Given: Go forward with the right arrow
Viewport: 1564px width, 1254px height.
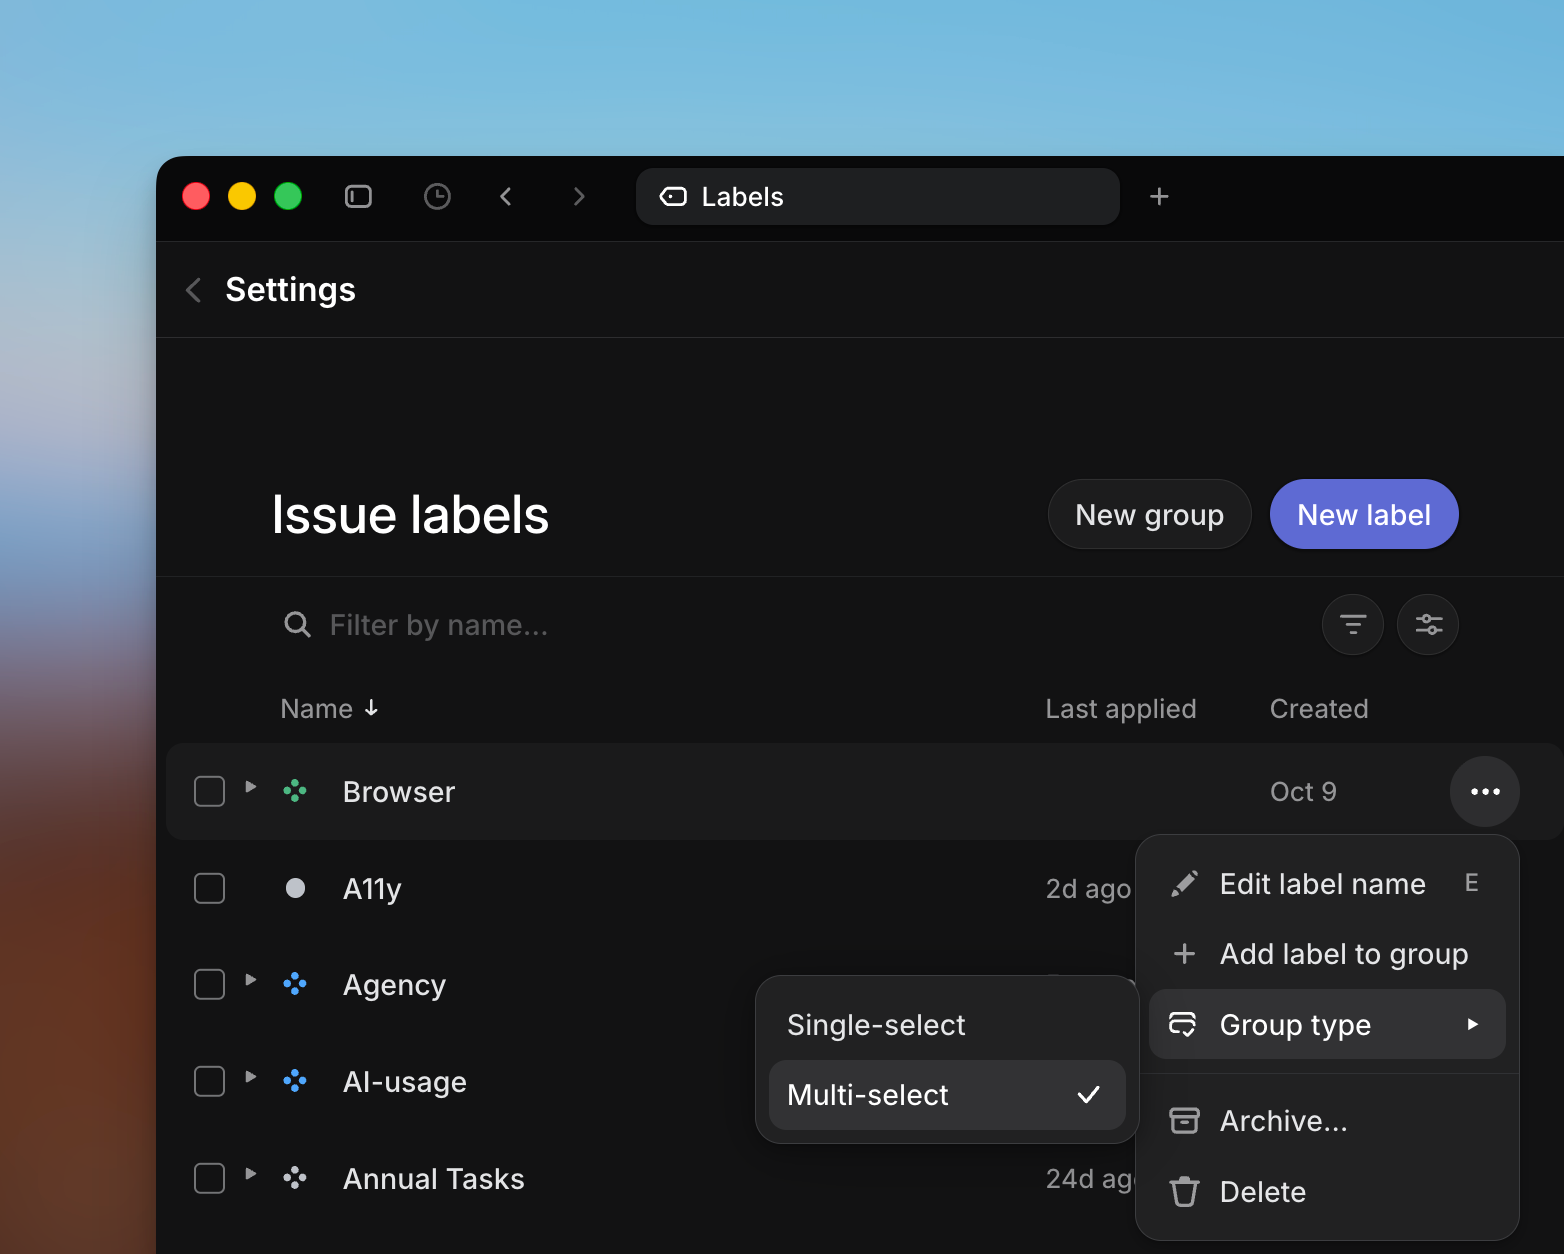Looking at the screenshot, I should [579, 197].
